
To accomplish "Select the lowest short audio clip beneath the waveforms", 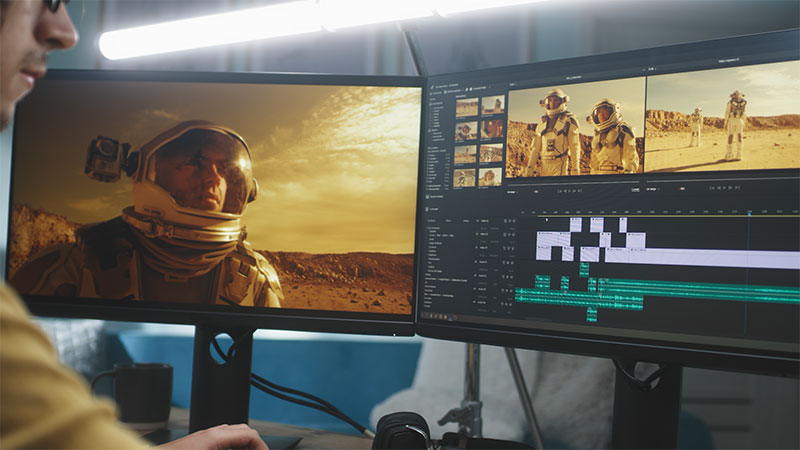I will coord(591,315).
